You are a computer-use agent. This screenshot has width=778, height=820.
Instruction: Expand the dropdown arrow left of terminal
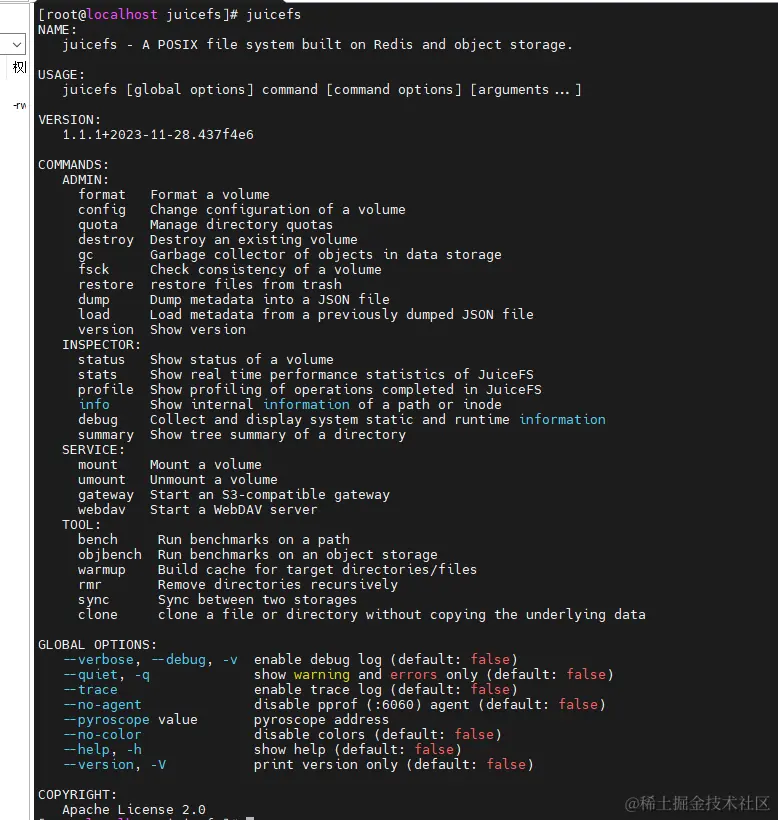coord(17,44)
